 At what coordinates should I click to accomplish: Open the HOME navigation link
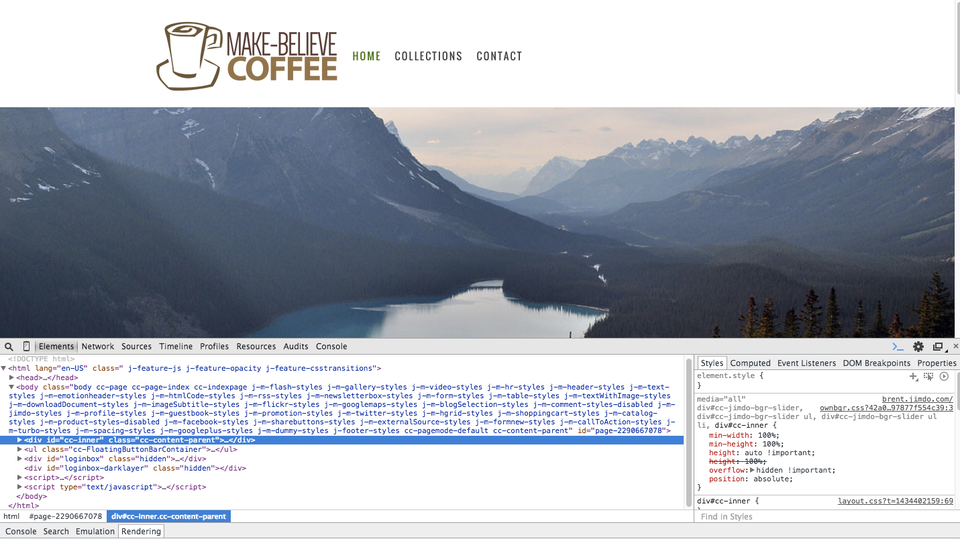(366, 56)
